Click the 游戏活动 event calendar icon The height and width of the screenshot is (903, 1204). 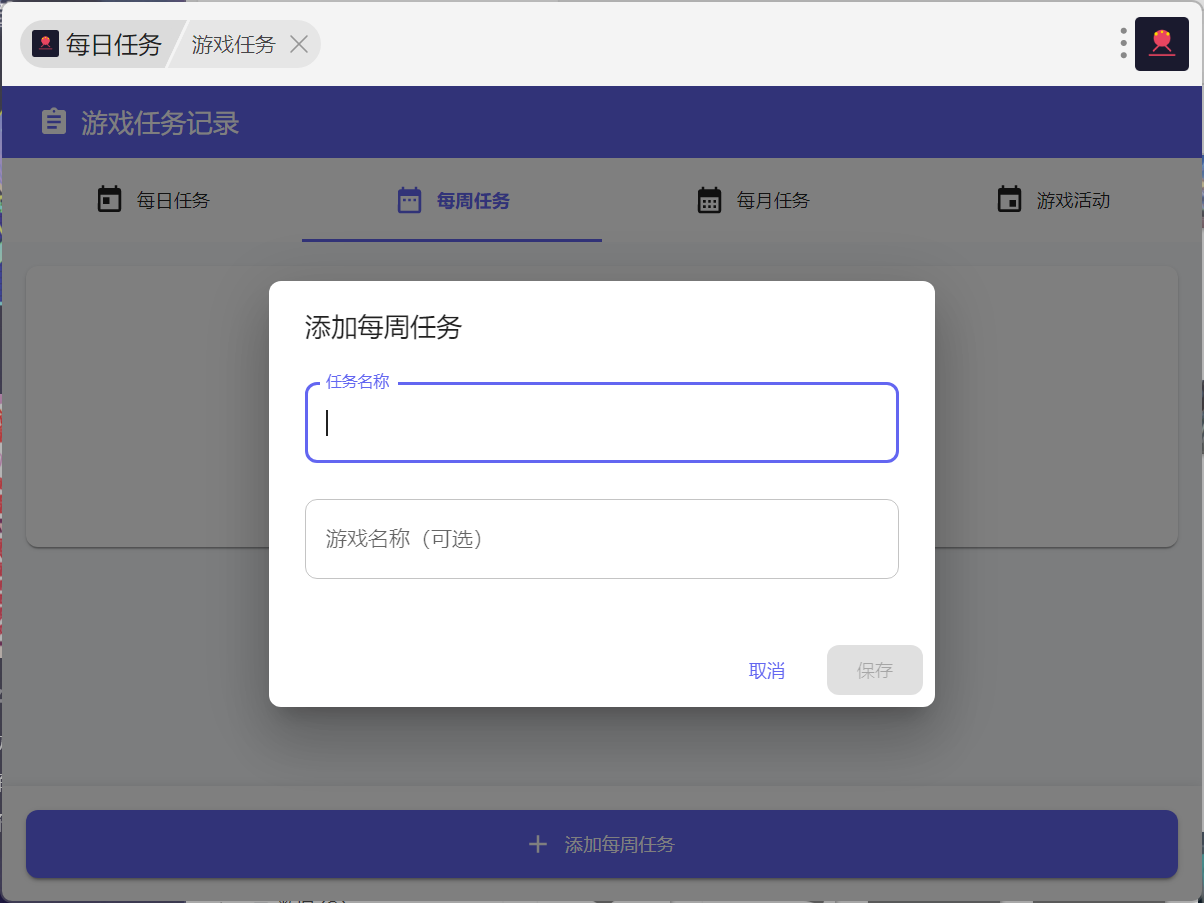tap(1009, 199)
